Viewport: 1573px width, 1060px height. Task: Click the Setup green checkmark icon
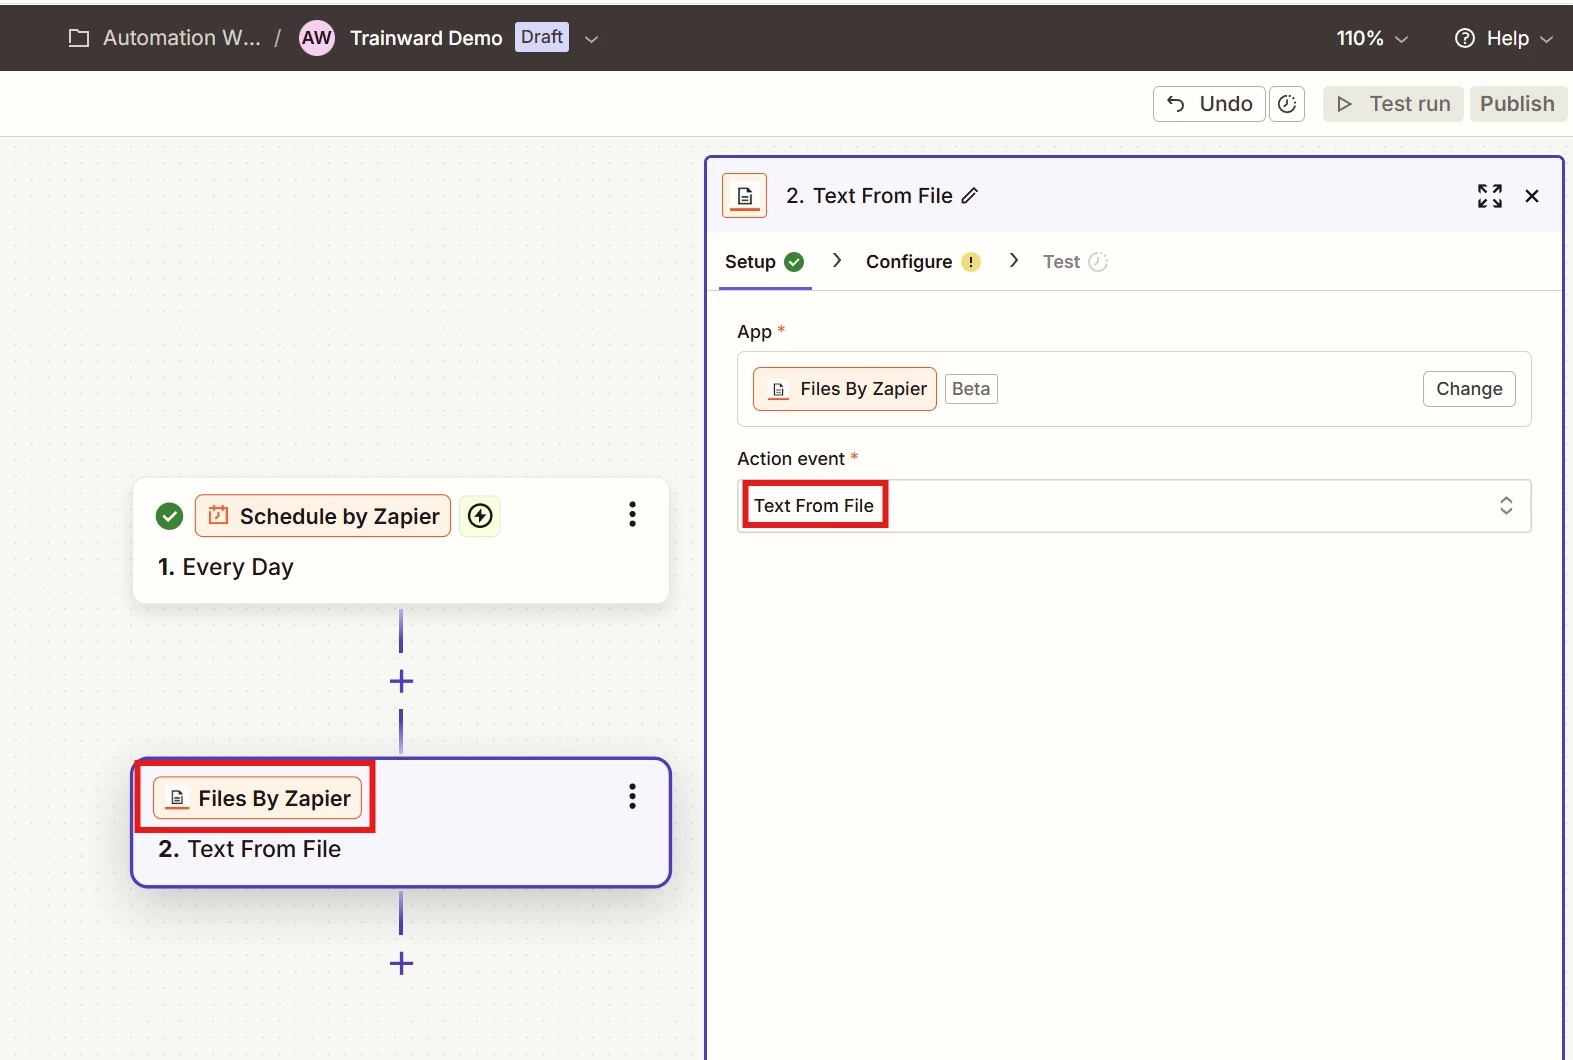click(x=794, y=262)
